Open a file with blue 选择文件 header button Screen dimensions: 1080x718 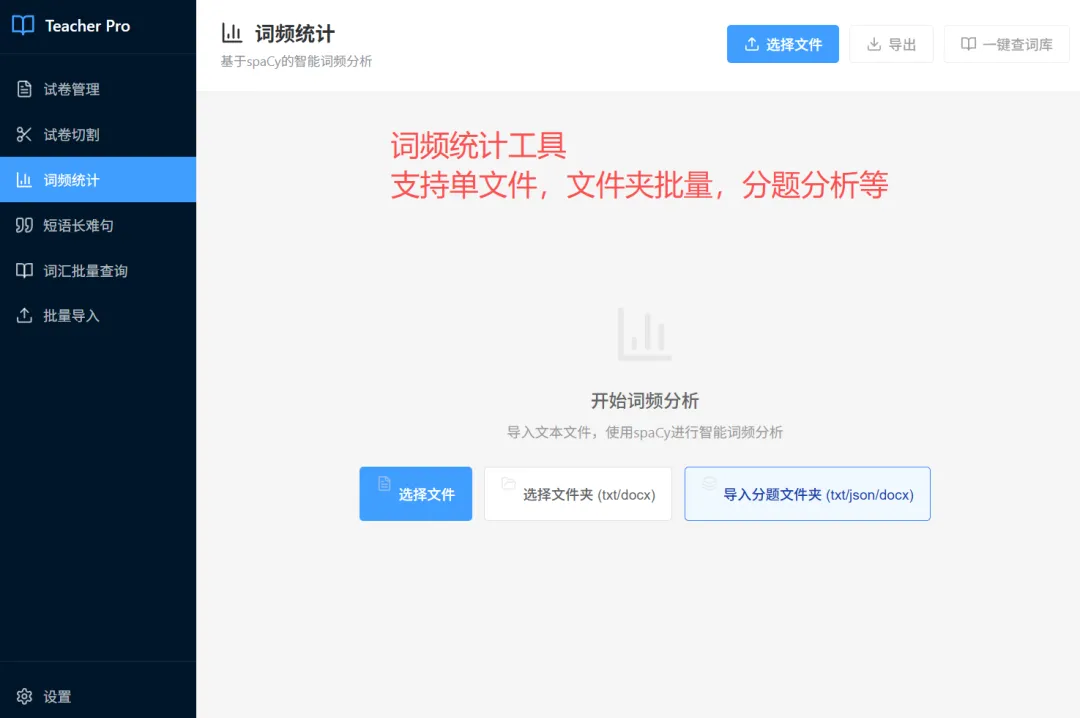point(783,44)
